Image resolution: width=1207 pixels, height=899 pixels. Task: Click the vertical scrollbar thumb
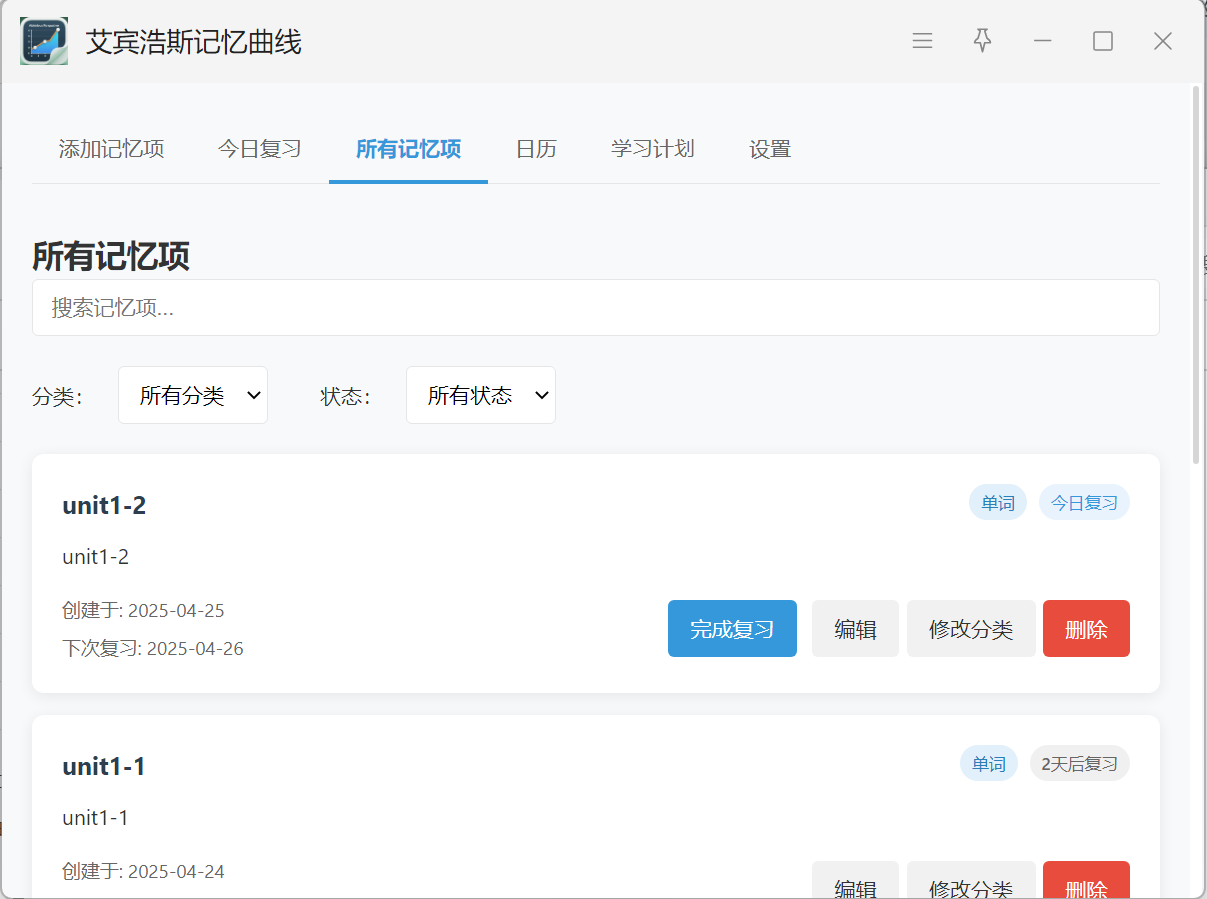(x=1196, y=275)
